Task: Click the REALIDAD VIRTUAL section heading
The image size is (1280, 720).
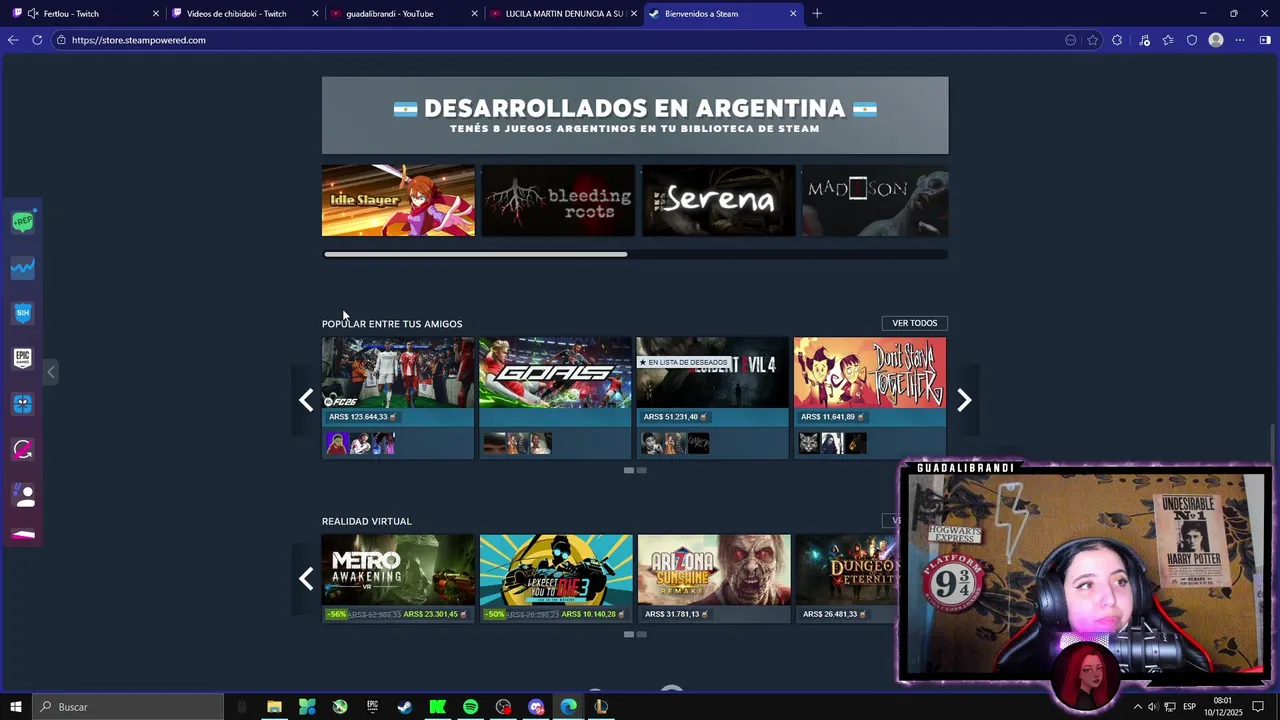Action: coord(367,521)
